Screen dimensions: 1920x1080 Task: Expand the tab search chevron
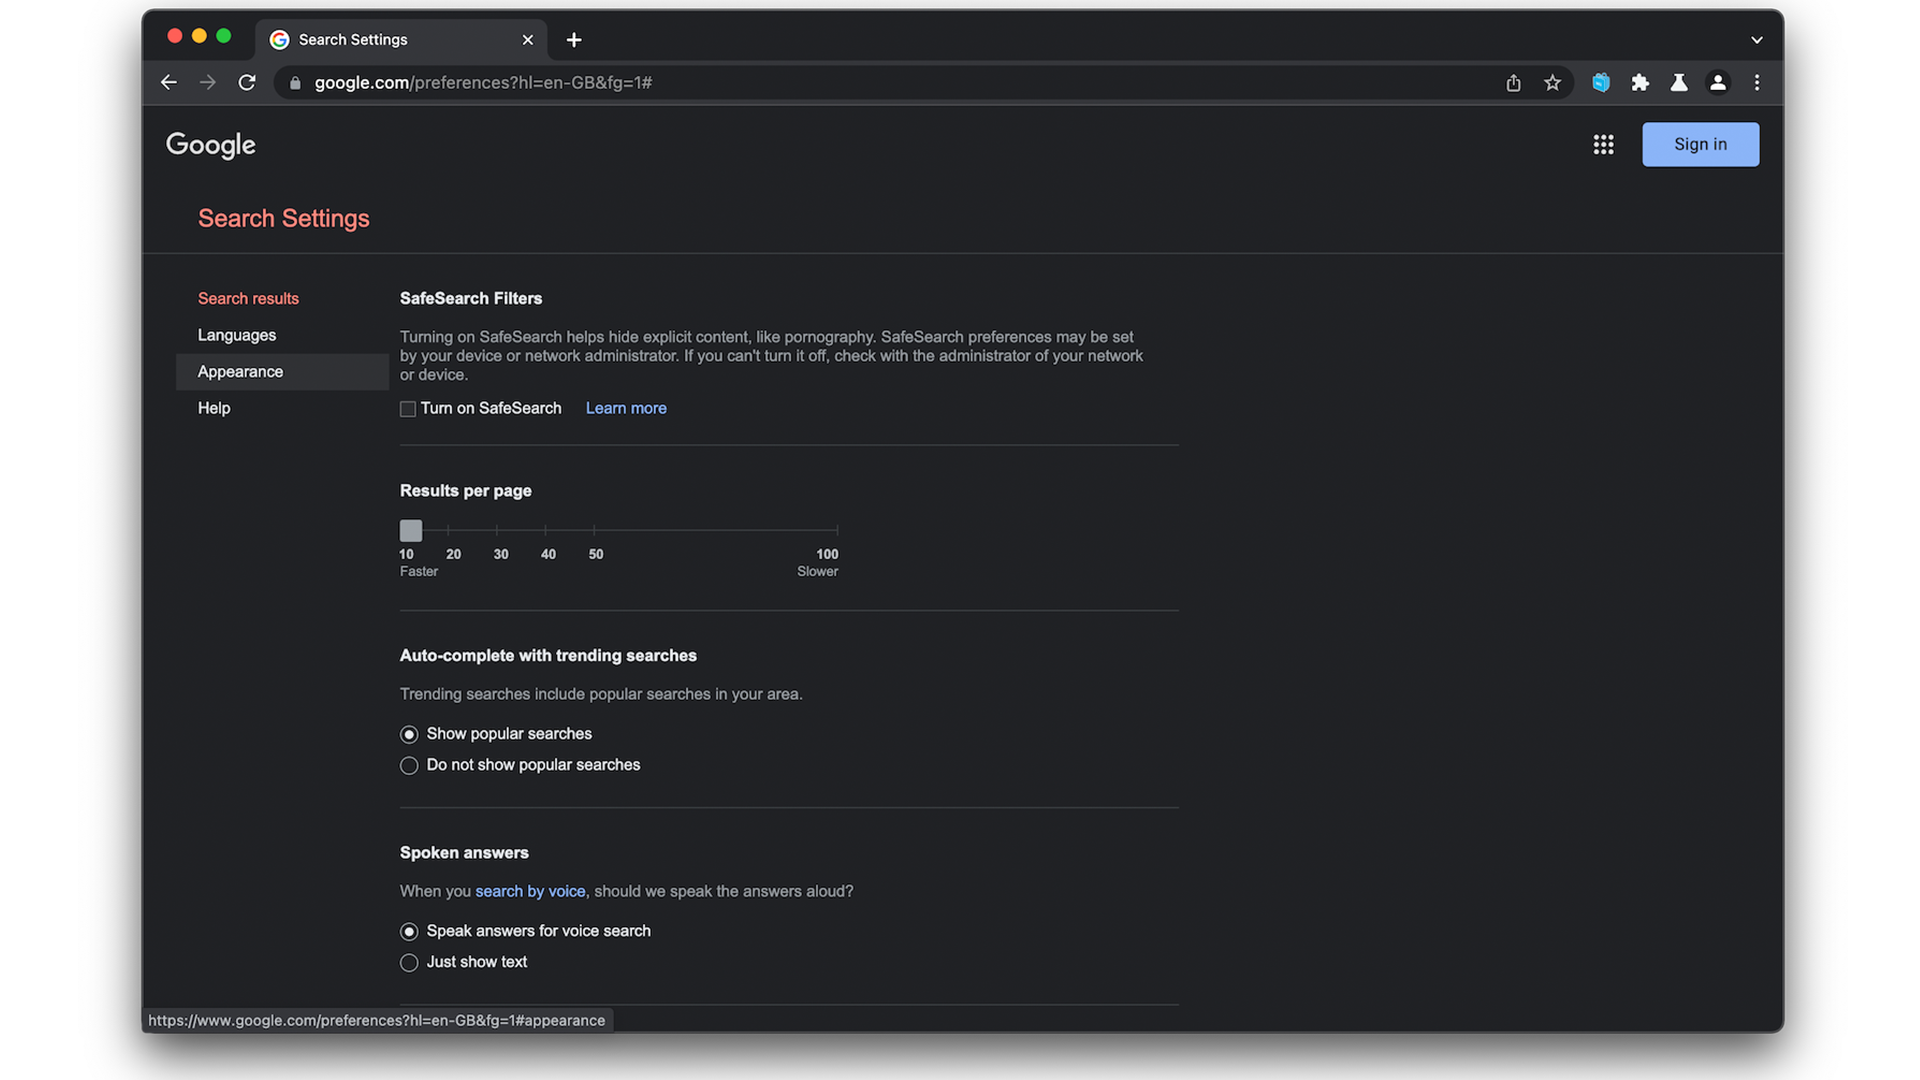pos(1757,40)
